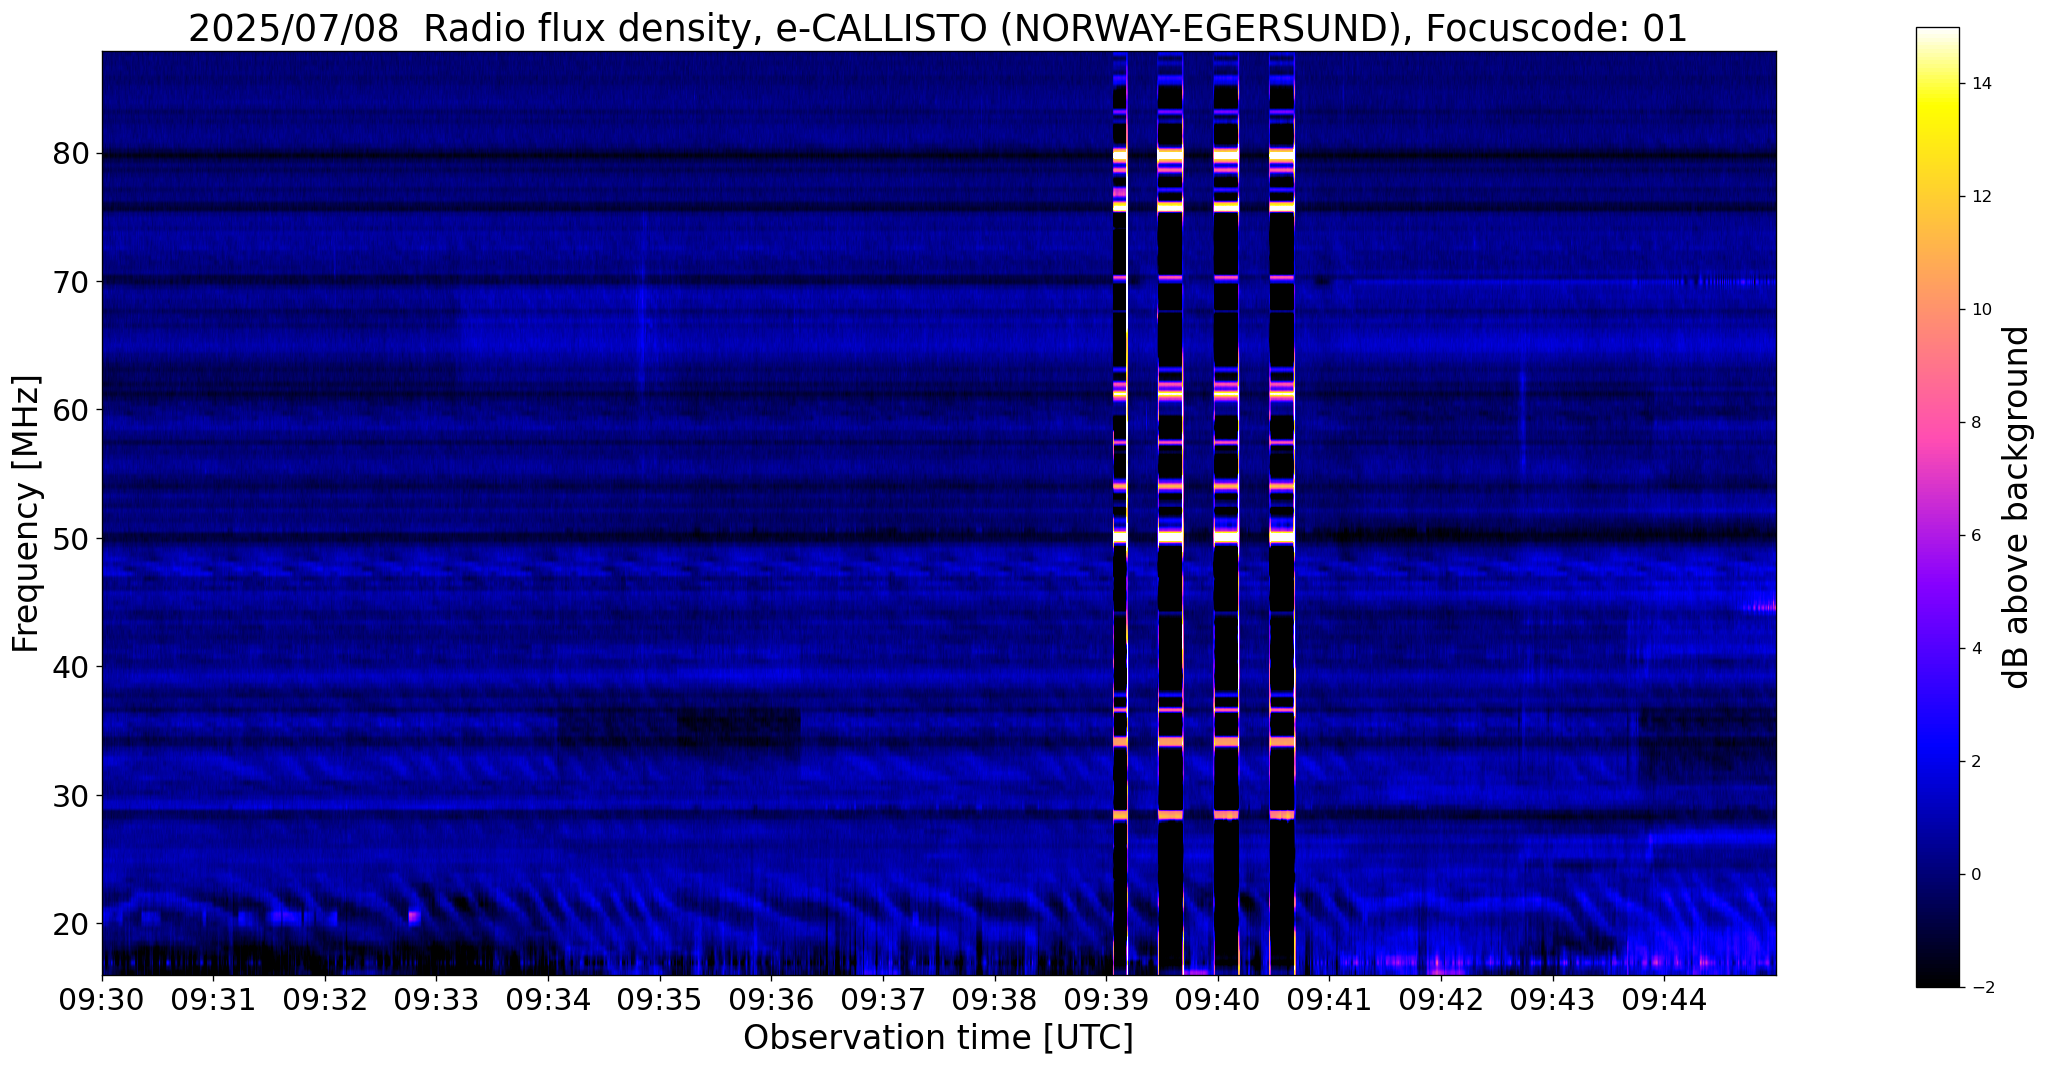Image resolution: width=2047 pixels, height=1067 pixels.
Task: Click the 09:40 time tick label
Action: pos(1217,1000)
